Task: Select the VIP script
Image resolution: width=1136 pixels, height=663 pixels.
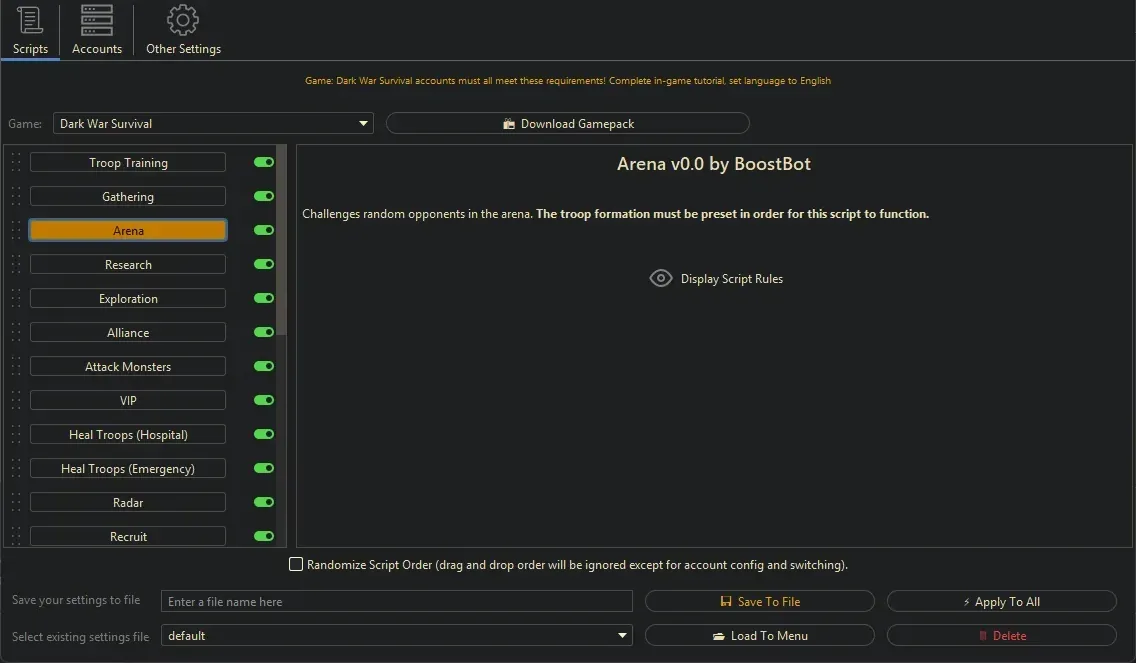Action: point(128,401)
